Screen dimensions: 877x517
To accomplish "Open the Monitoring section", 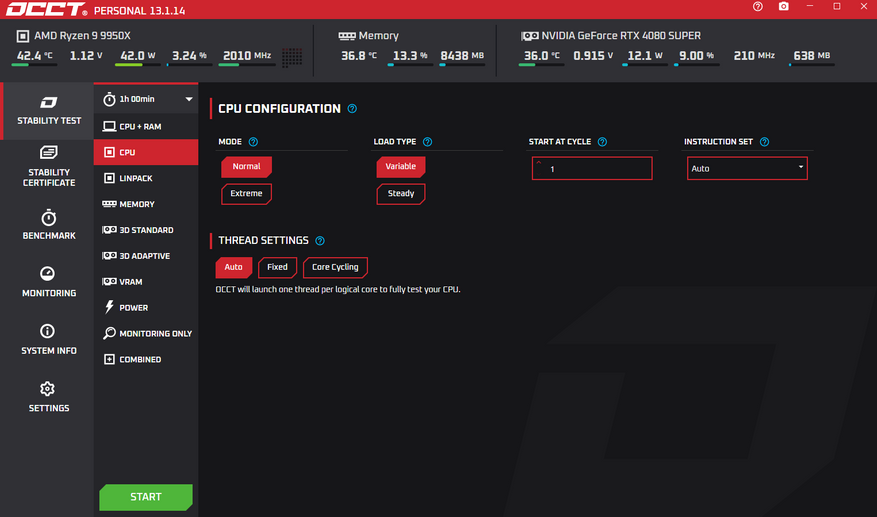I will (x=49, y=281).
